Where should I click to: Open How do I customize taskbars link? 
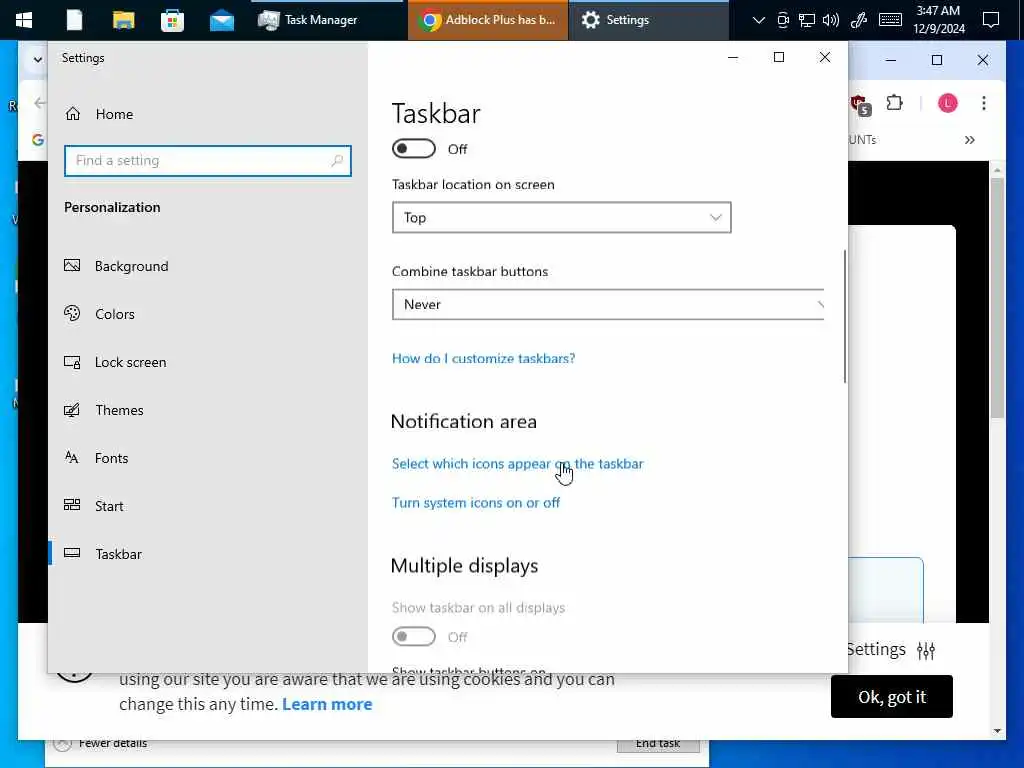point(483,358)
